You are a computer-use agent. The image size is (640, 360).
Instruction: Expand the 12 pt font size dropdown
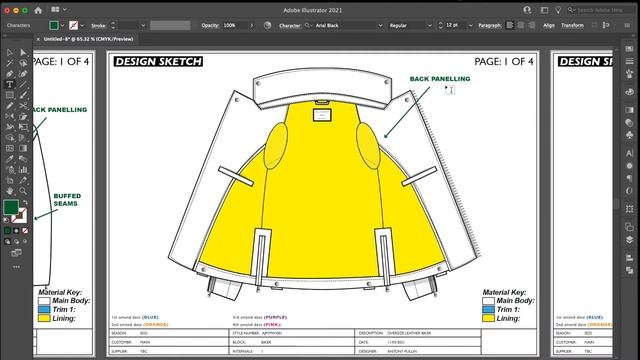click(x=470, y=25)
